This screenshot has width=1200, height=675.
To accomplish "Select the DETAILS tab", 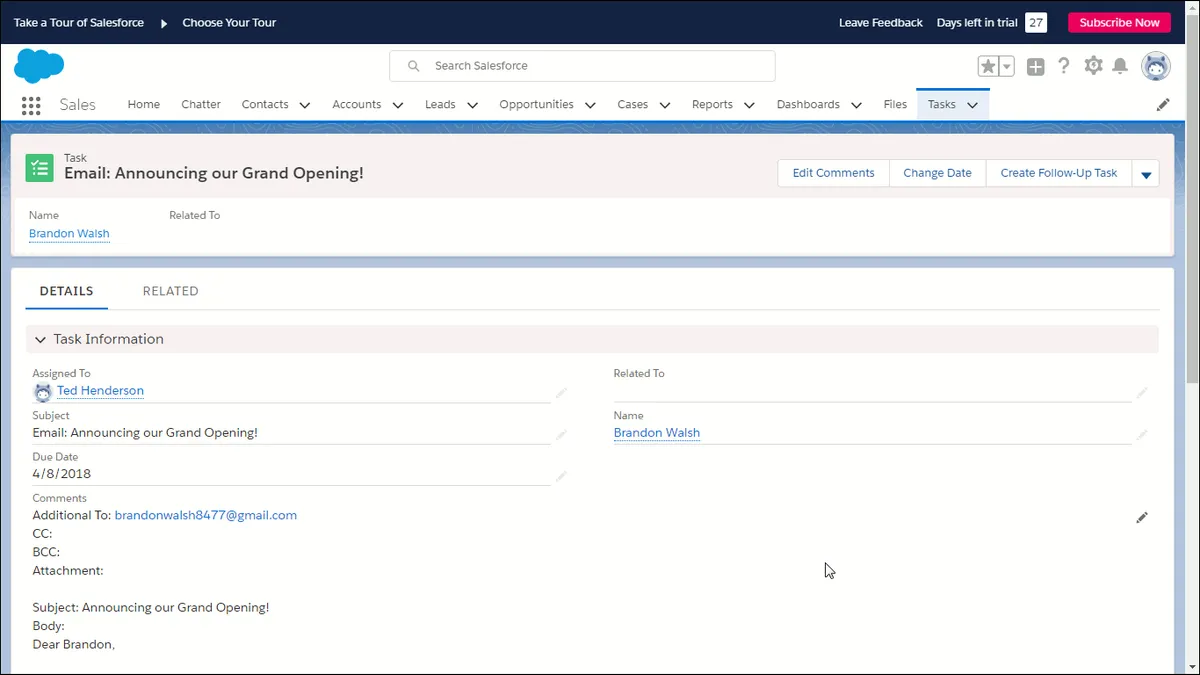I will click(66, 291).
